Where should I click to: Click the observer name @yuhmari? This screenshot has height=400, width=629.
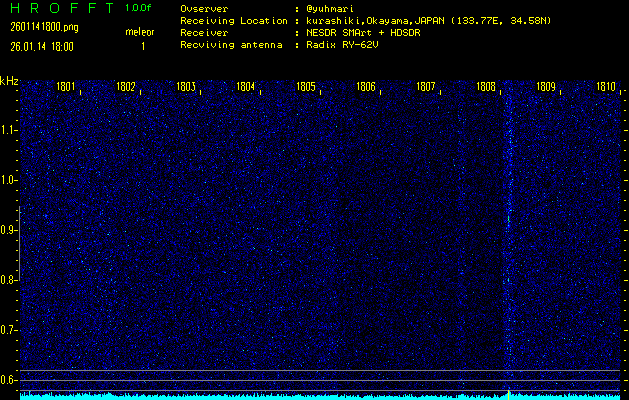[x=330, y=9]
